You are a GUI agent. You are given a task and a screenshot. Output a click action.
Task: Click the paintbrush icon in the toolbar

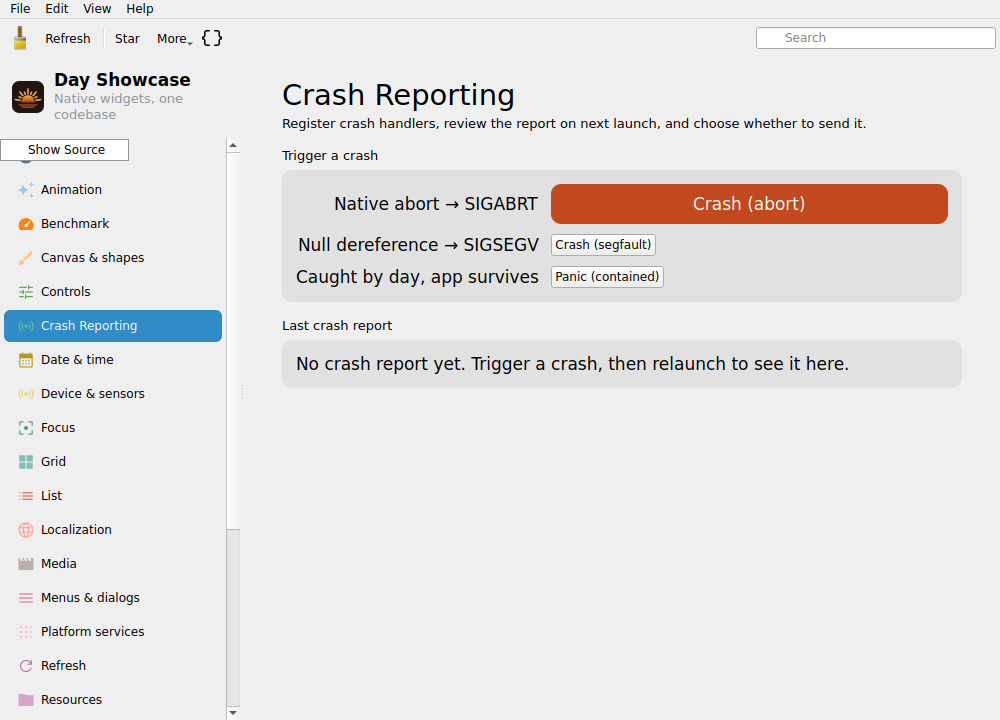click(20, 38)
